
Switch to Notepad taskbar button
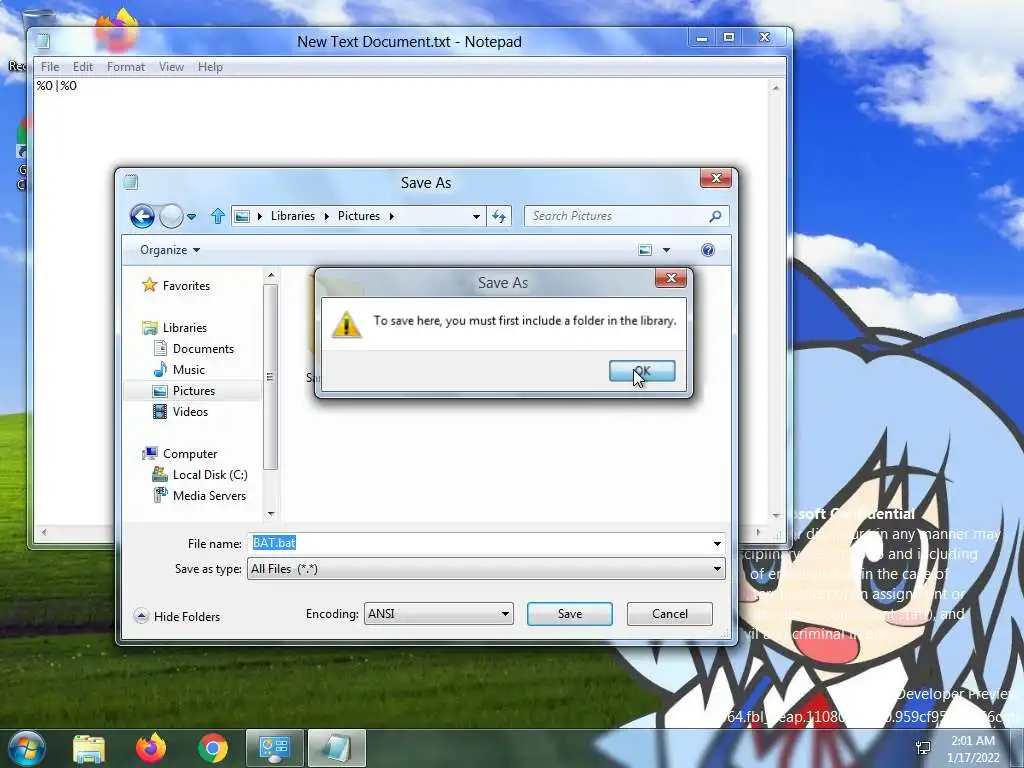[x=336, y=748]
